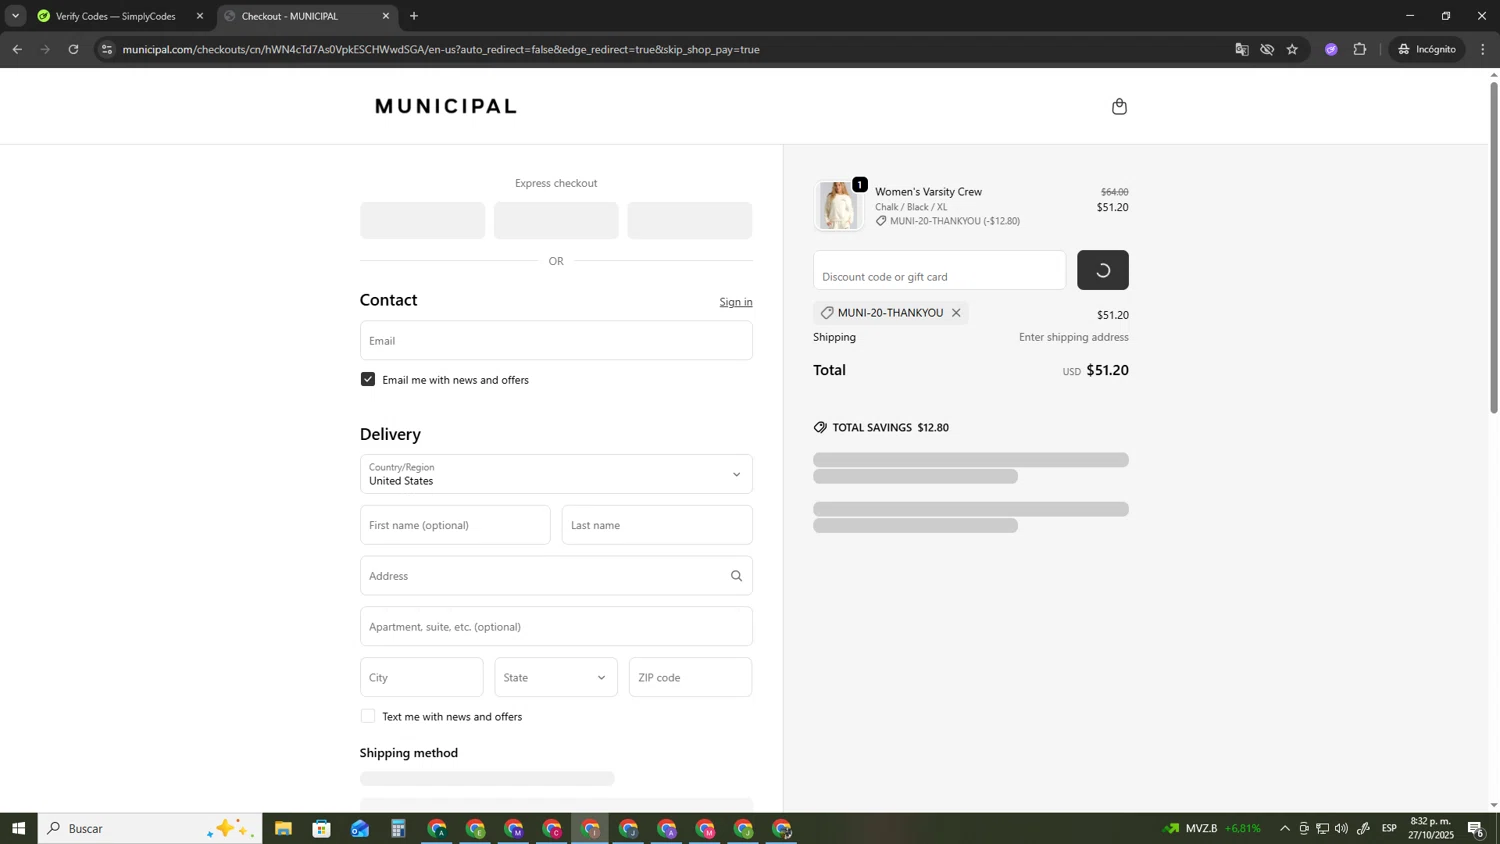
Task: Click the taskbar clock showing 8:32 p. m.
Action: tap(1431, 828)
